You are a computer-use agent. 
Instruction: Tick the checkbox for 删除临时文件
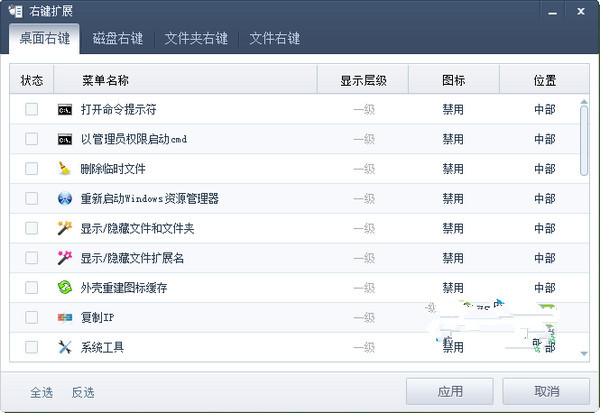point(31,168)
